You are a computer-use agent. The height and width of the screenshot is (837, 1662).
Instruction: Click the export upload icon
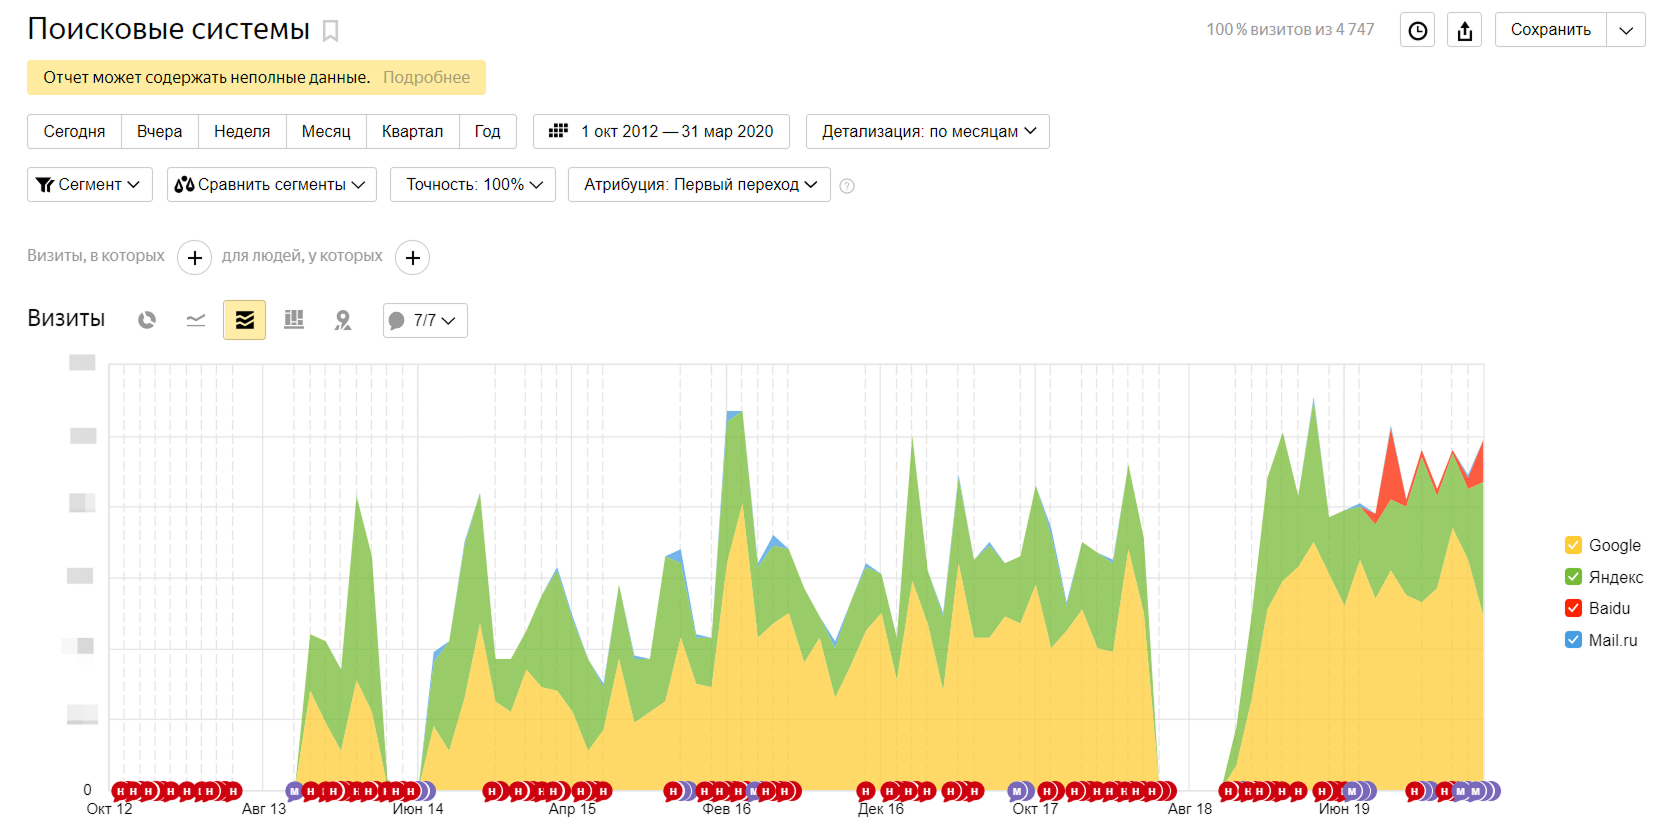1465,30
